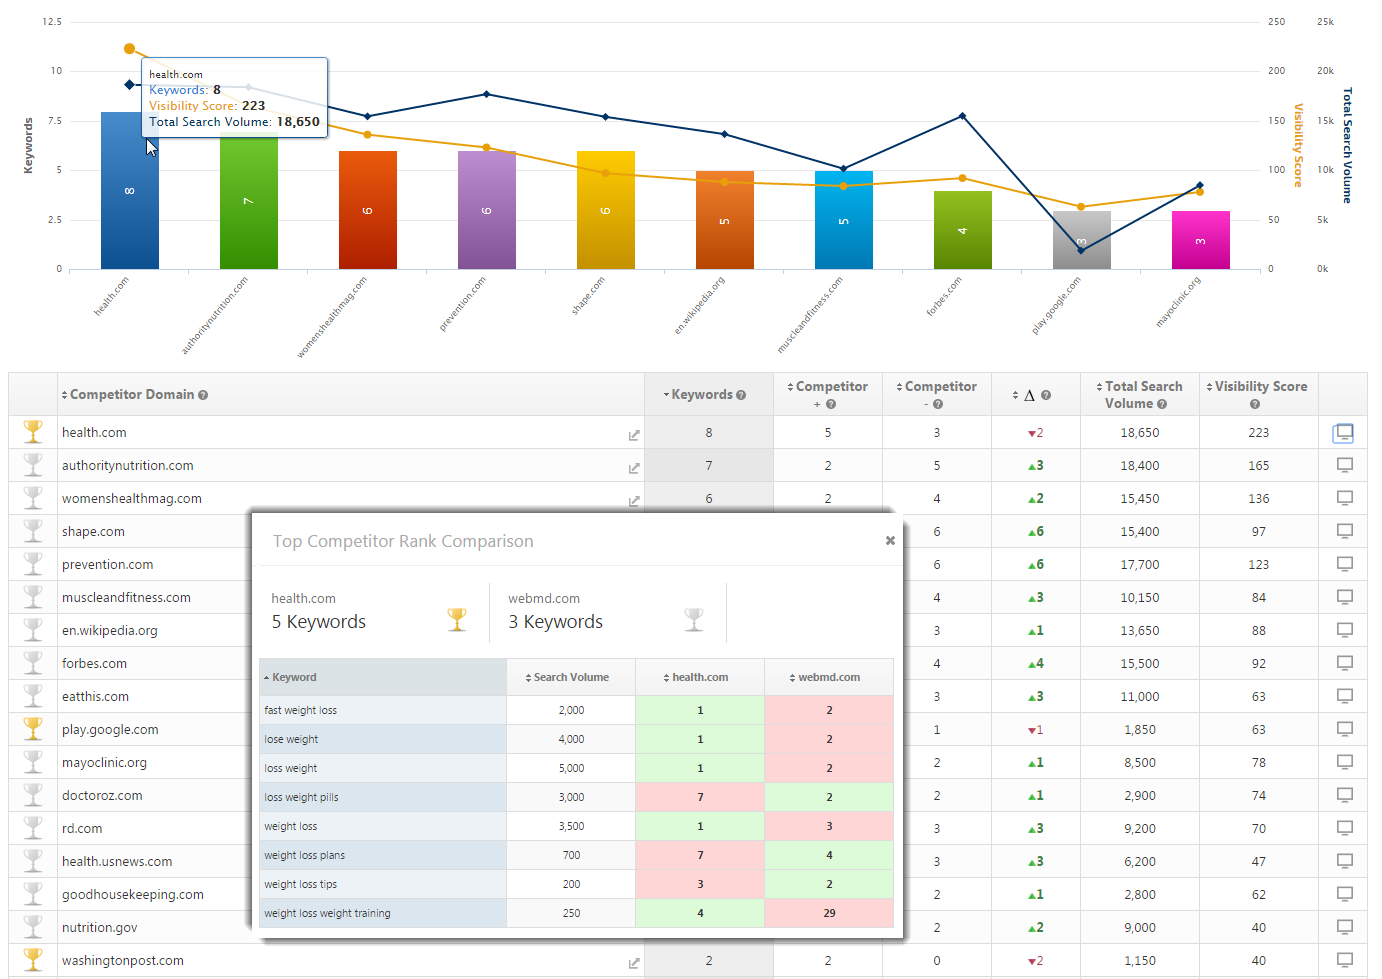1382x979 pixels.
Task: Close the Top Competitor Rank Comparison popup
Action: pyautogui.click(x=890, y=541)
